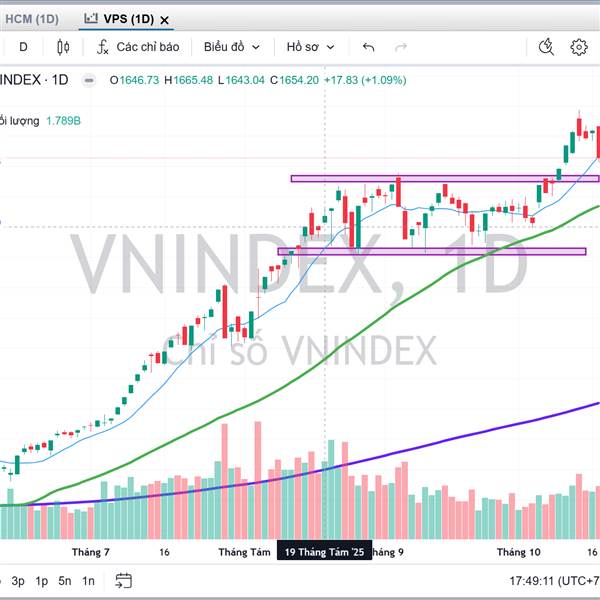
Task: Expand the Biểu đồ dropdown
Action: pos(232,47)
